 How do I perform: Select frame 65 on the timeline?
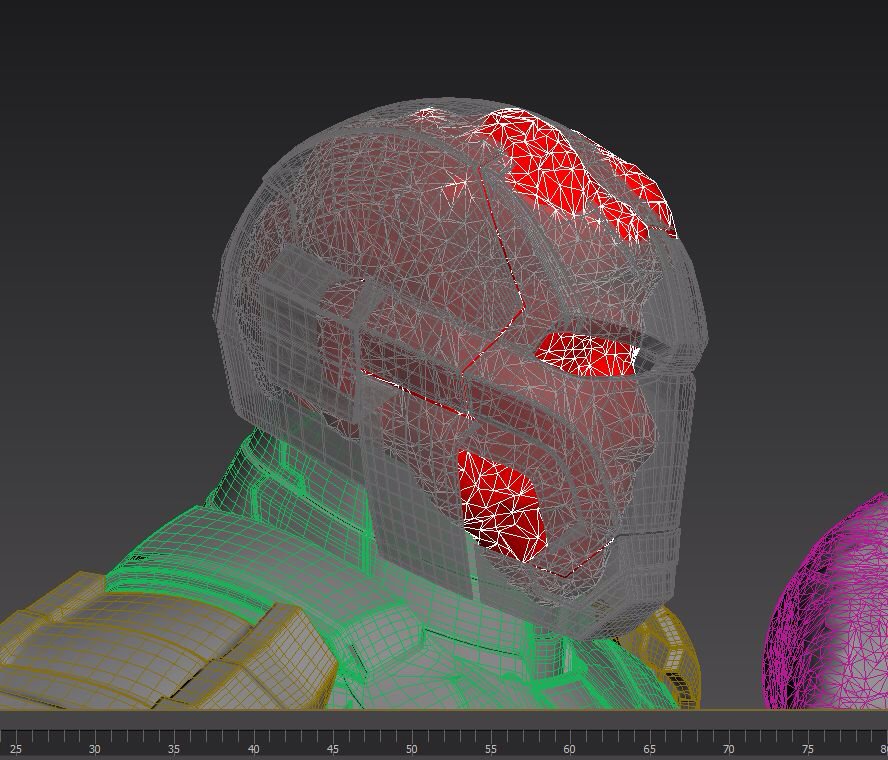(x=649, y=749)
